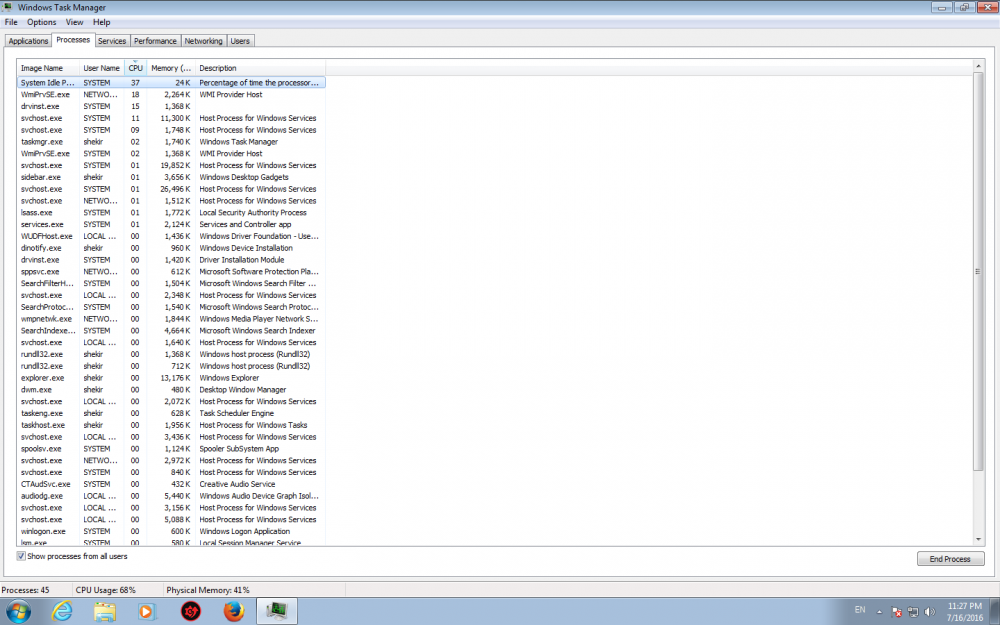Show hidden tray icons arrow
Screen dimensions: 1000x625
click(x=879, y=612)
